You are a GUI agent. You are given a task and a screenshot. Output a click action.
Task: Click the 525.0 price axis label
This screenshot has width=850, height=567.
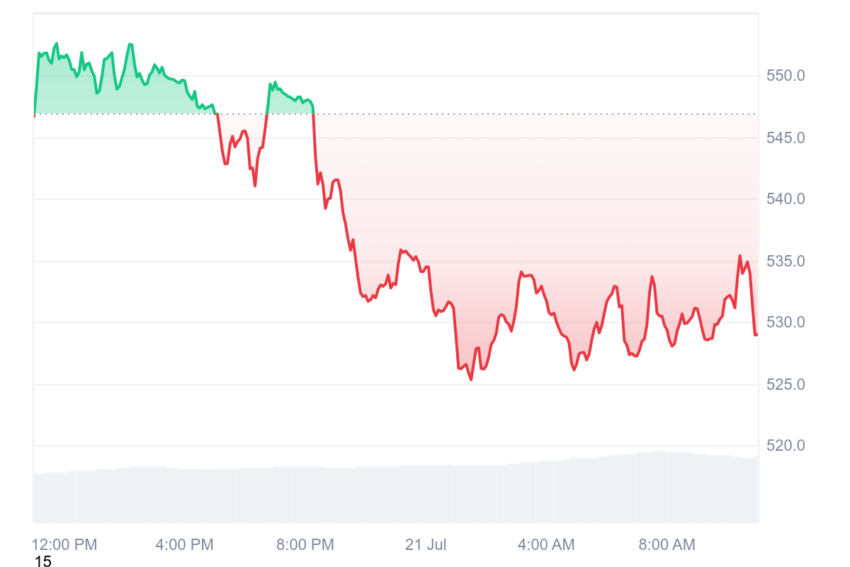pos(785,384)
